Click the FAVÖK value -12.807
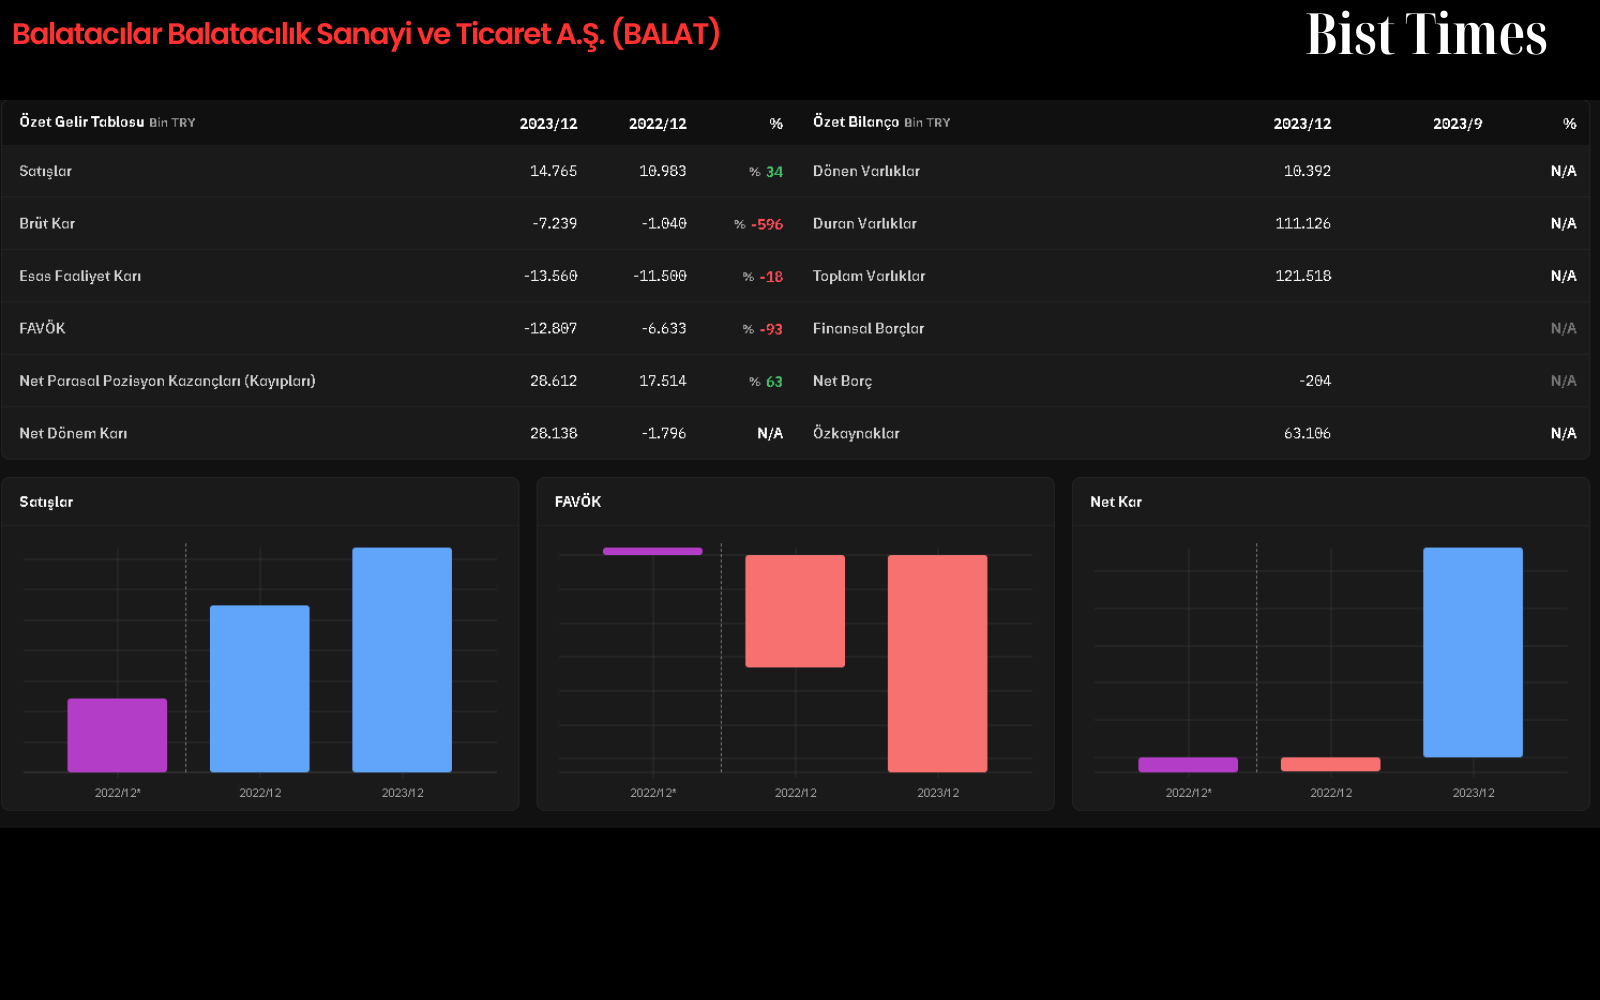 coord(550,328)
